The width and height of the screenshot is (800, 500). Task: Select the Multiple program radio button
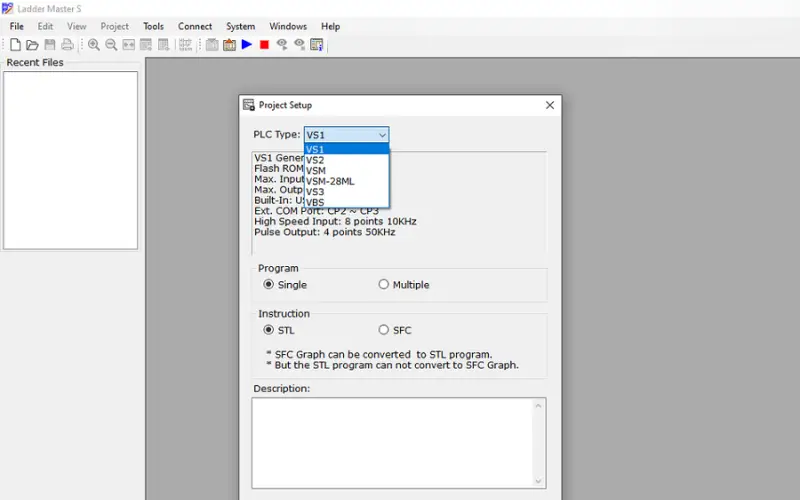click(384, 284)
